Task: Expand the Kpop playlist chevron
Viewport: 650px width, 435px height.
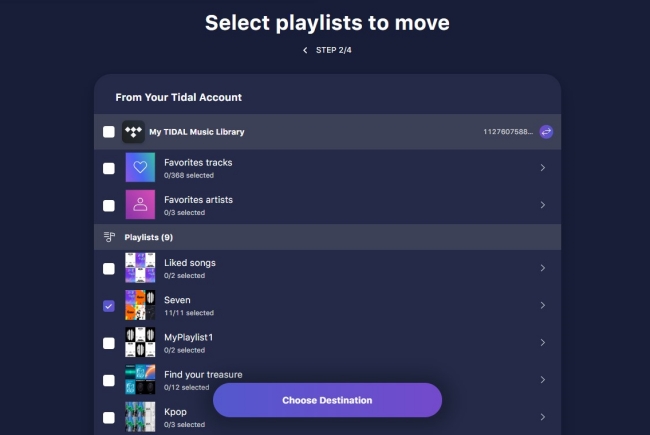Action: click(x=543, y=417)
